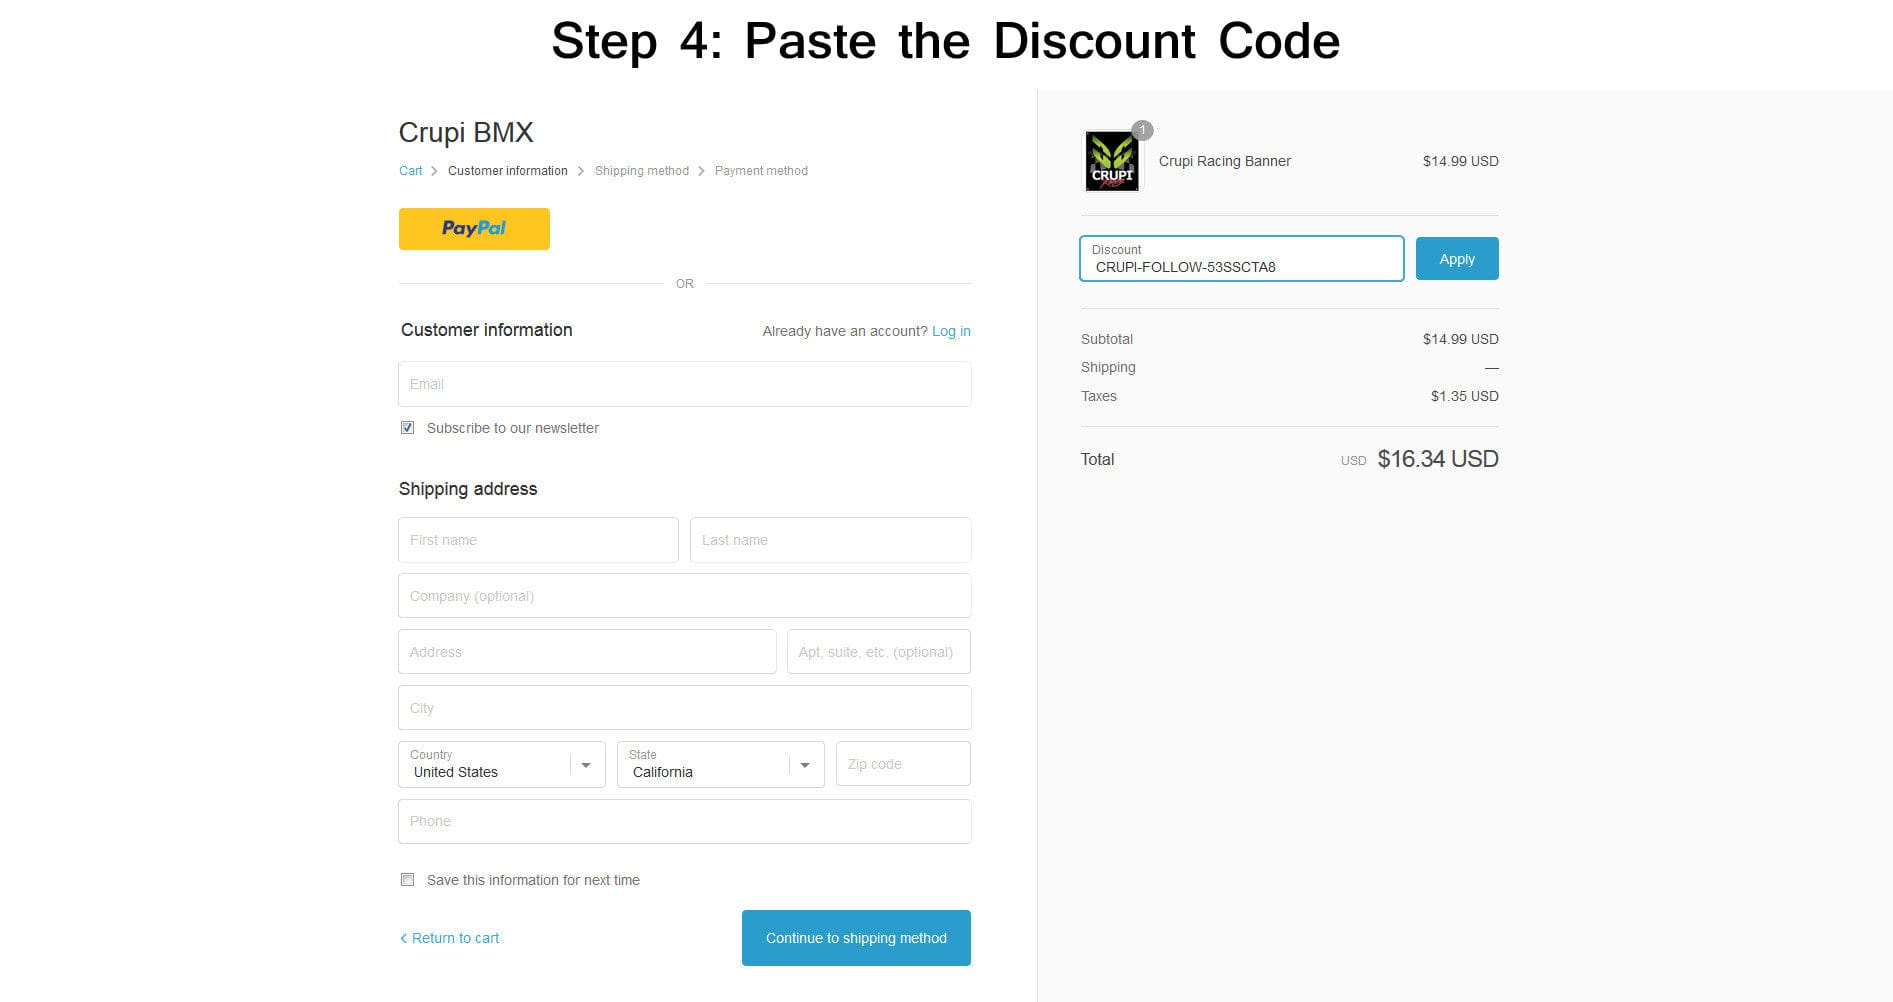Viewport: 1893px width, 1002px height.
Task: Toggle the Subscribe to our newsletter checkbox
Action: (408, 428)
